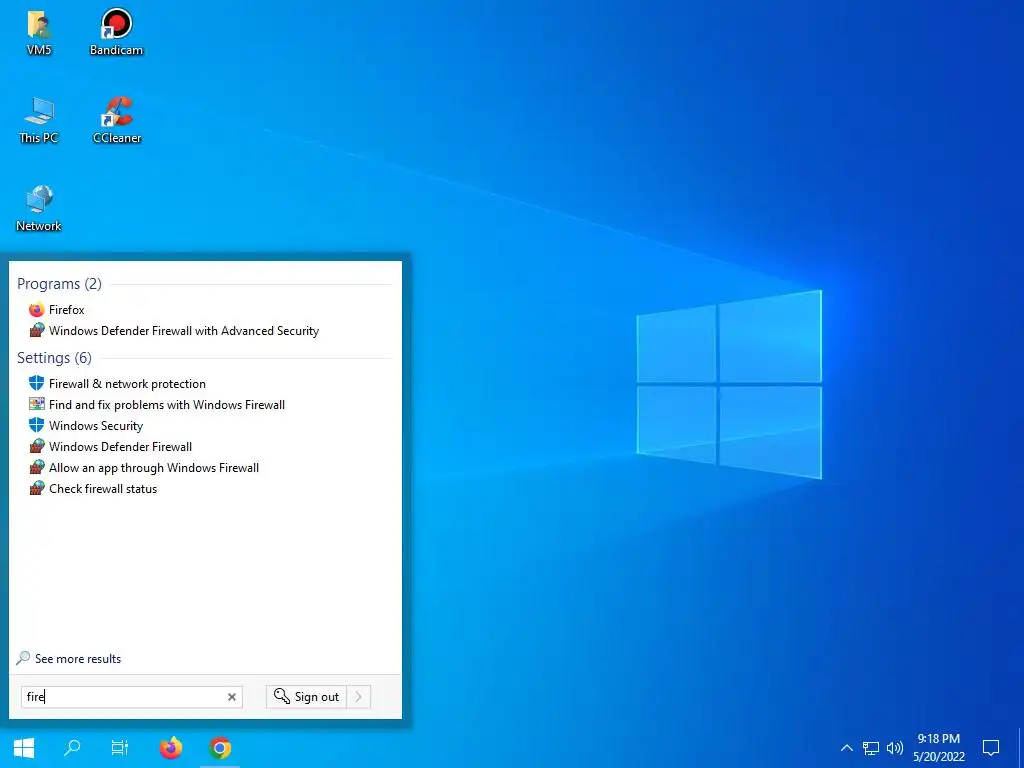Click the brick-wall icon beside Windows Defender Firewall
Screen dimensions: 1024x768
coord(37,447)
